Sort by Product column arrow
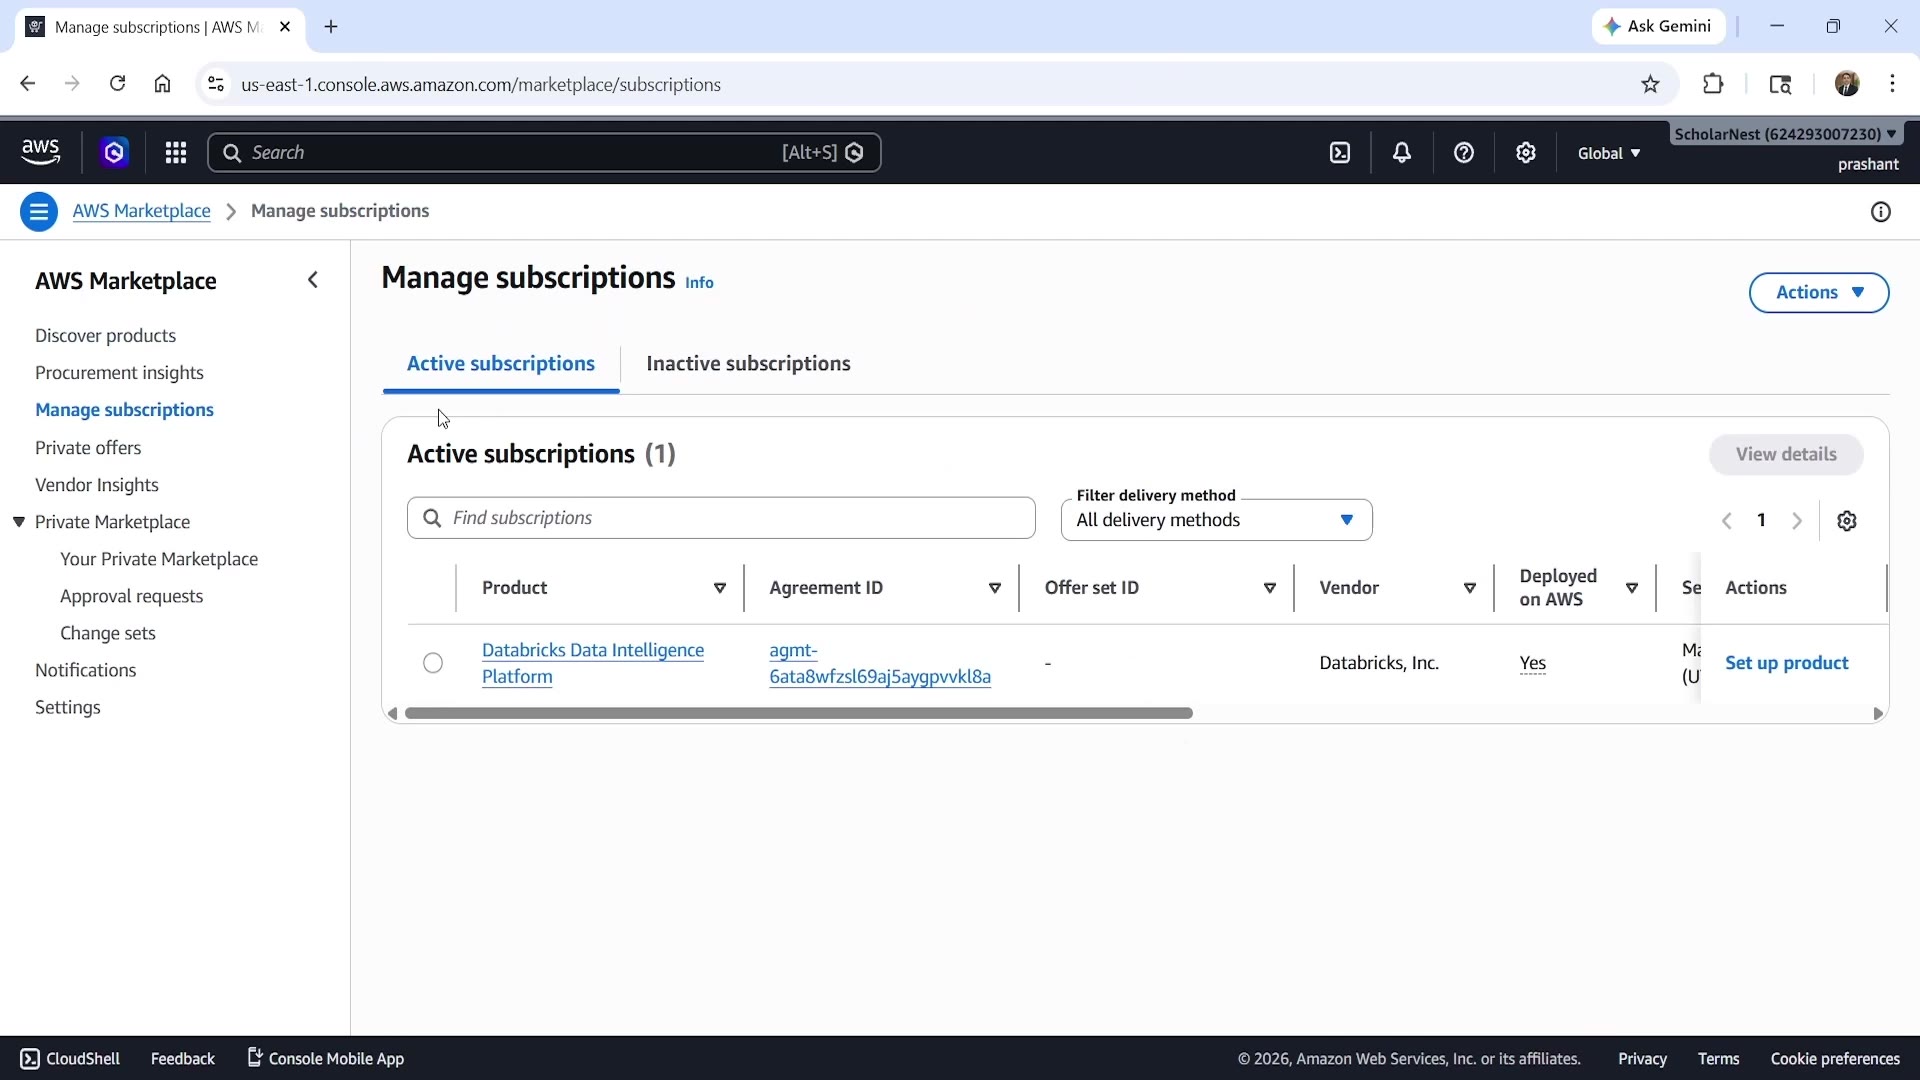 [720, 588]
